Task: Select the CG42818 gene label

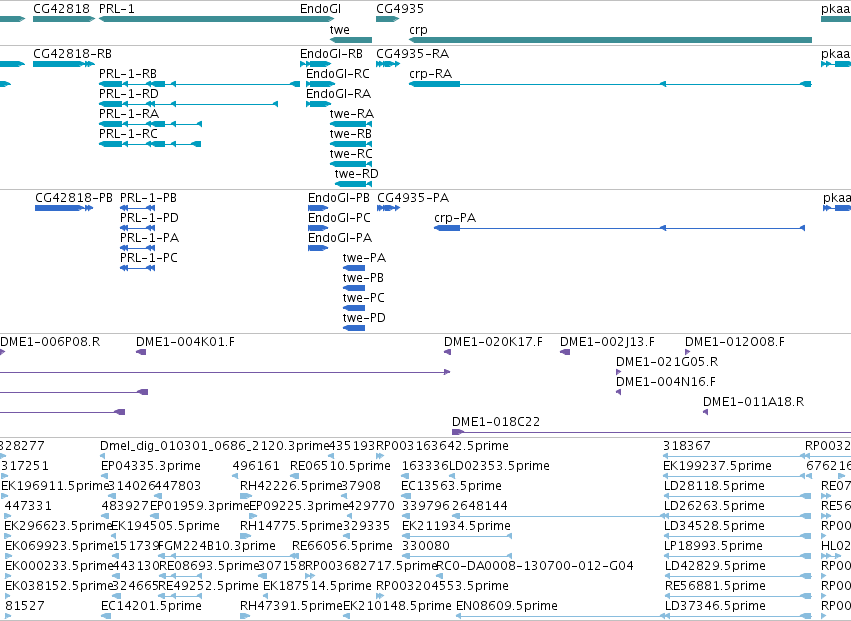Action: click(x=61, y=9)
